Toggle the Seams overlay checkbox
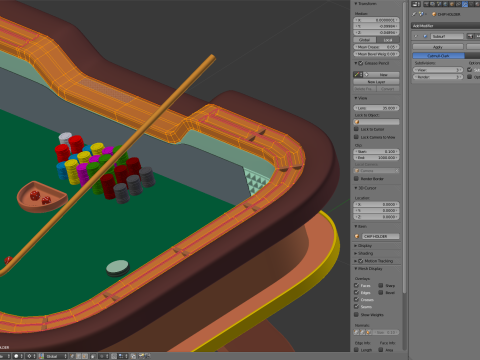Viewport: 480px width, 360px height. click(x=356, y=306)
